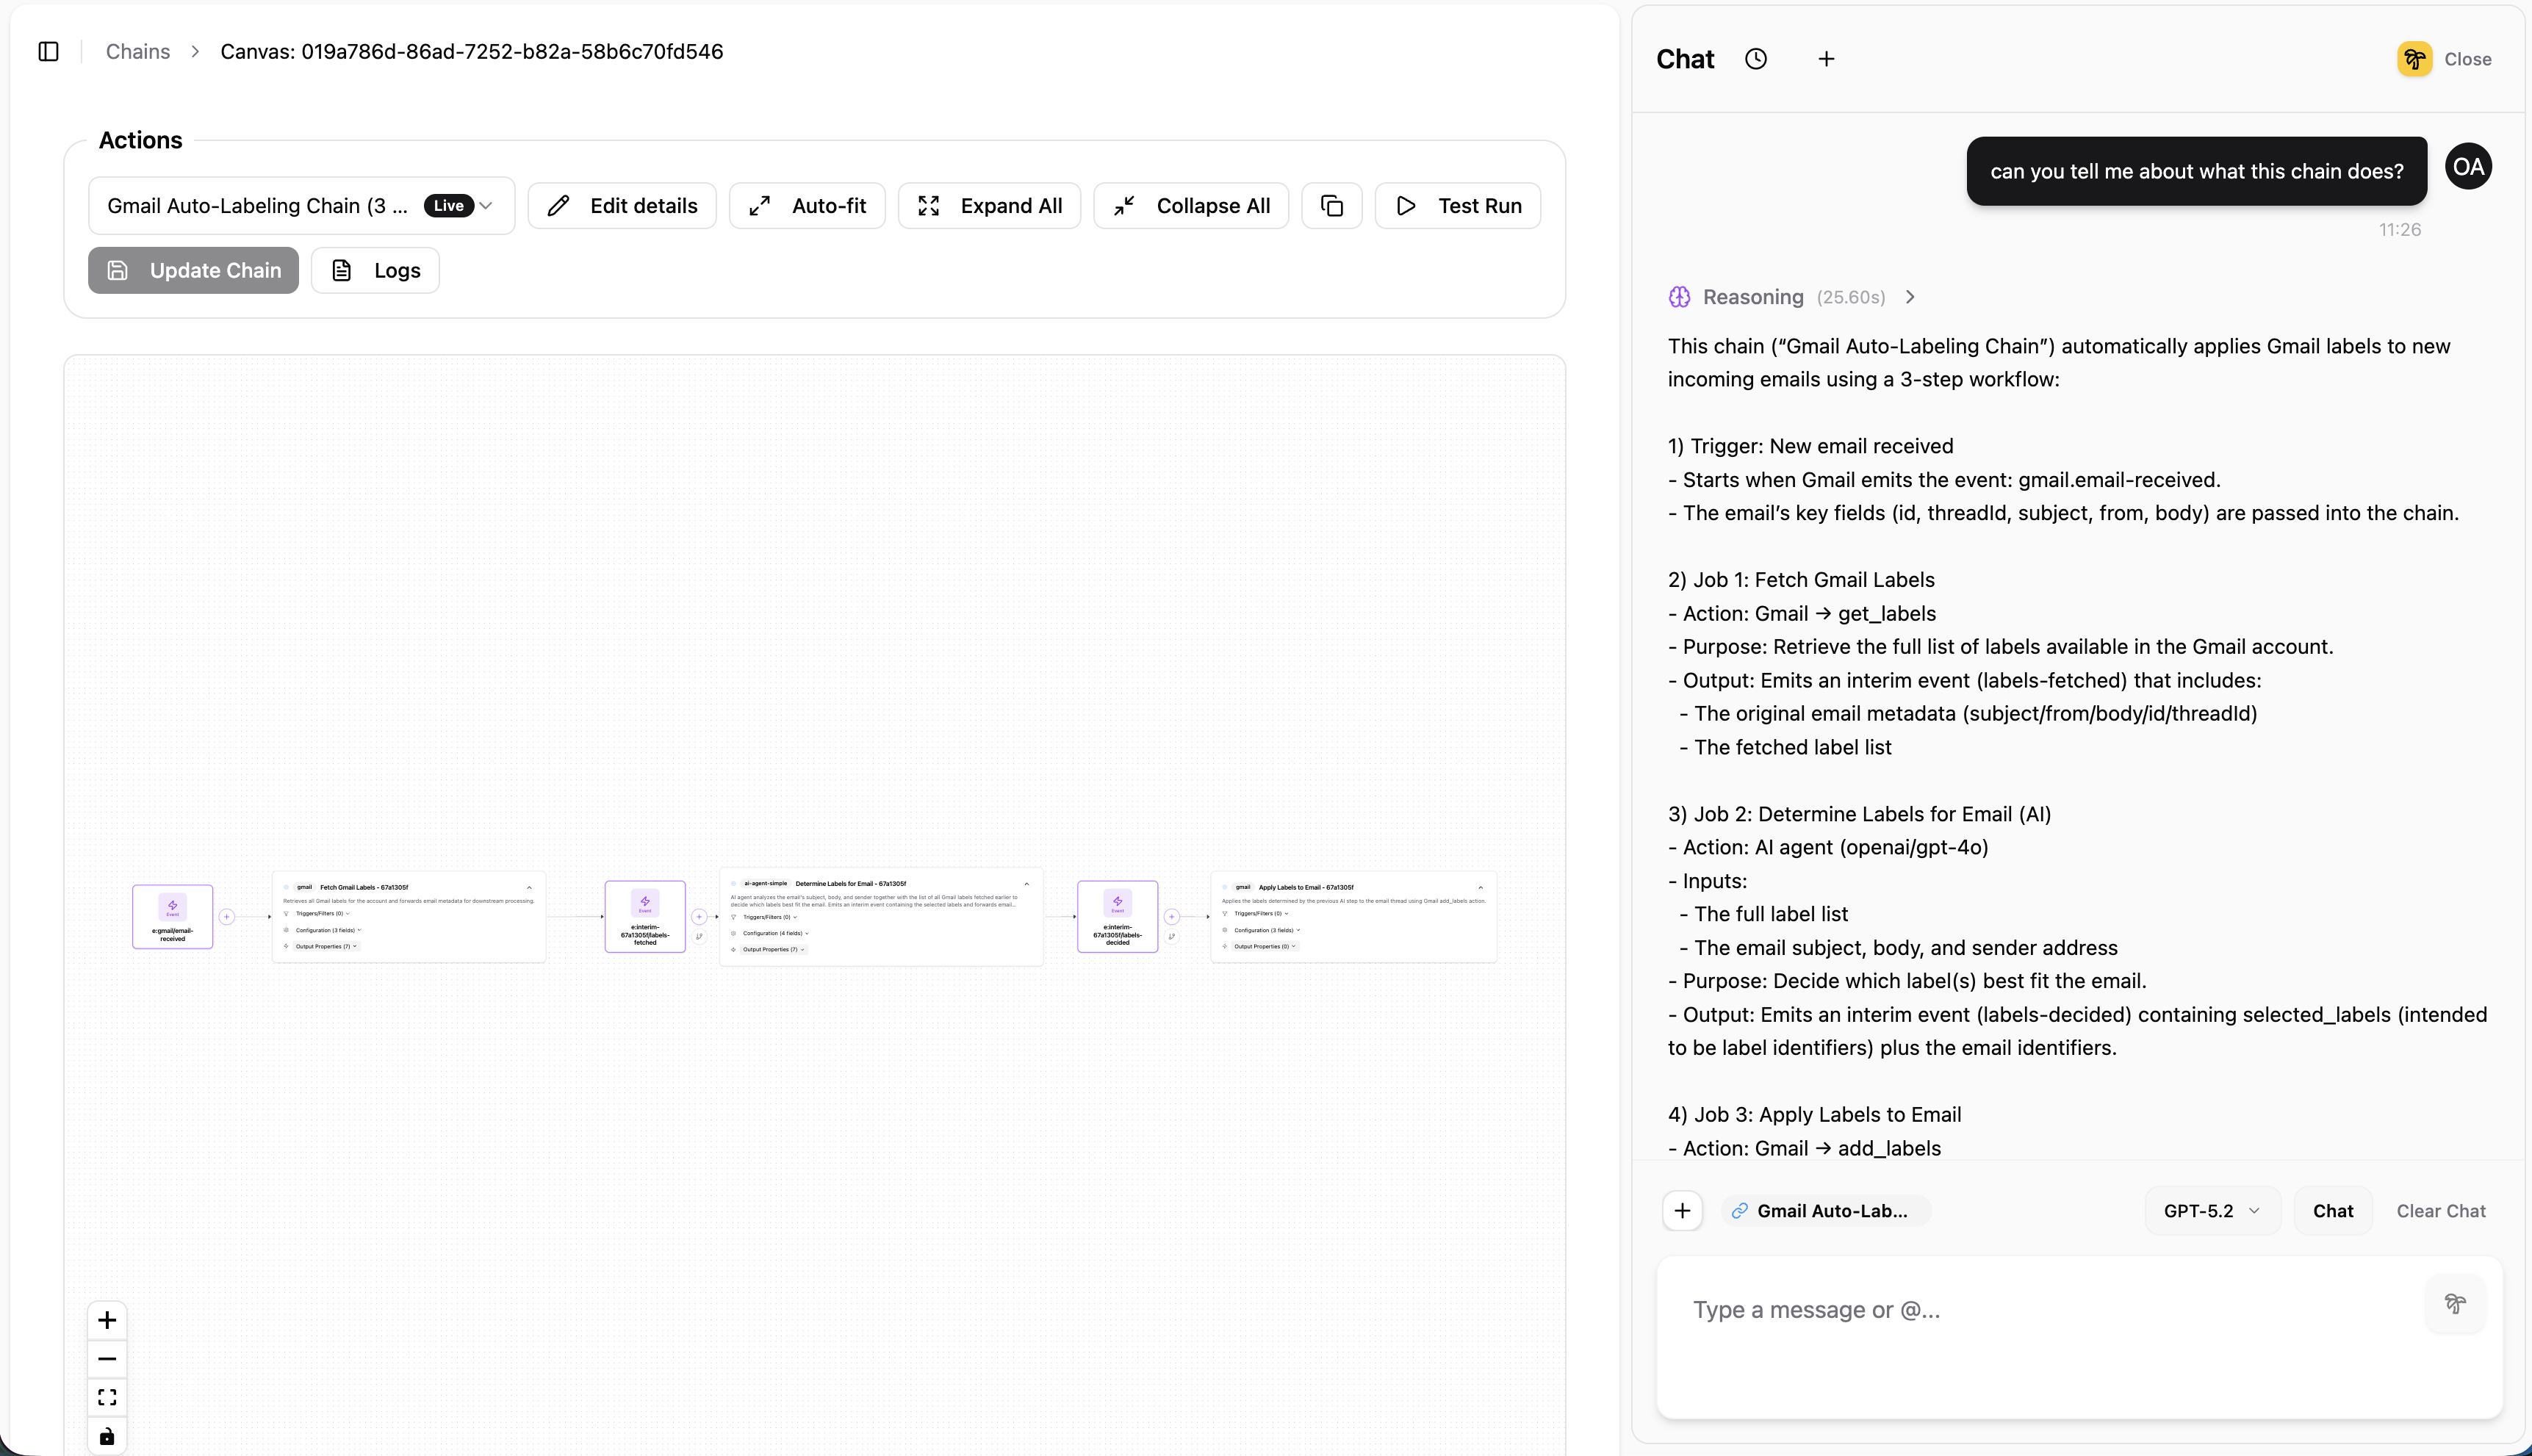2532x1456 pixels.
Task: Open chat history via the clock icon
Action: point(1757,58)
